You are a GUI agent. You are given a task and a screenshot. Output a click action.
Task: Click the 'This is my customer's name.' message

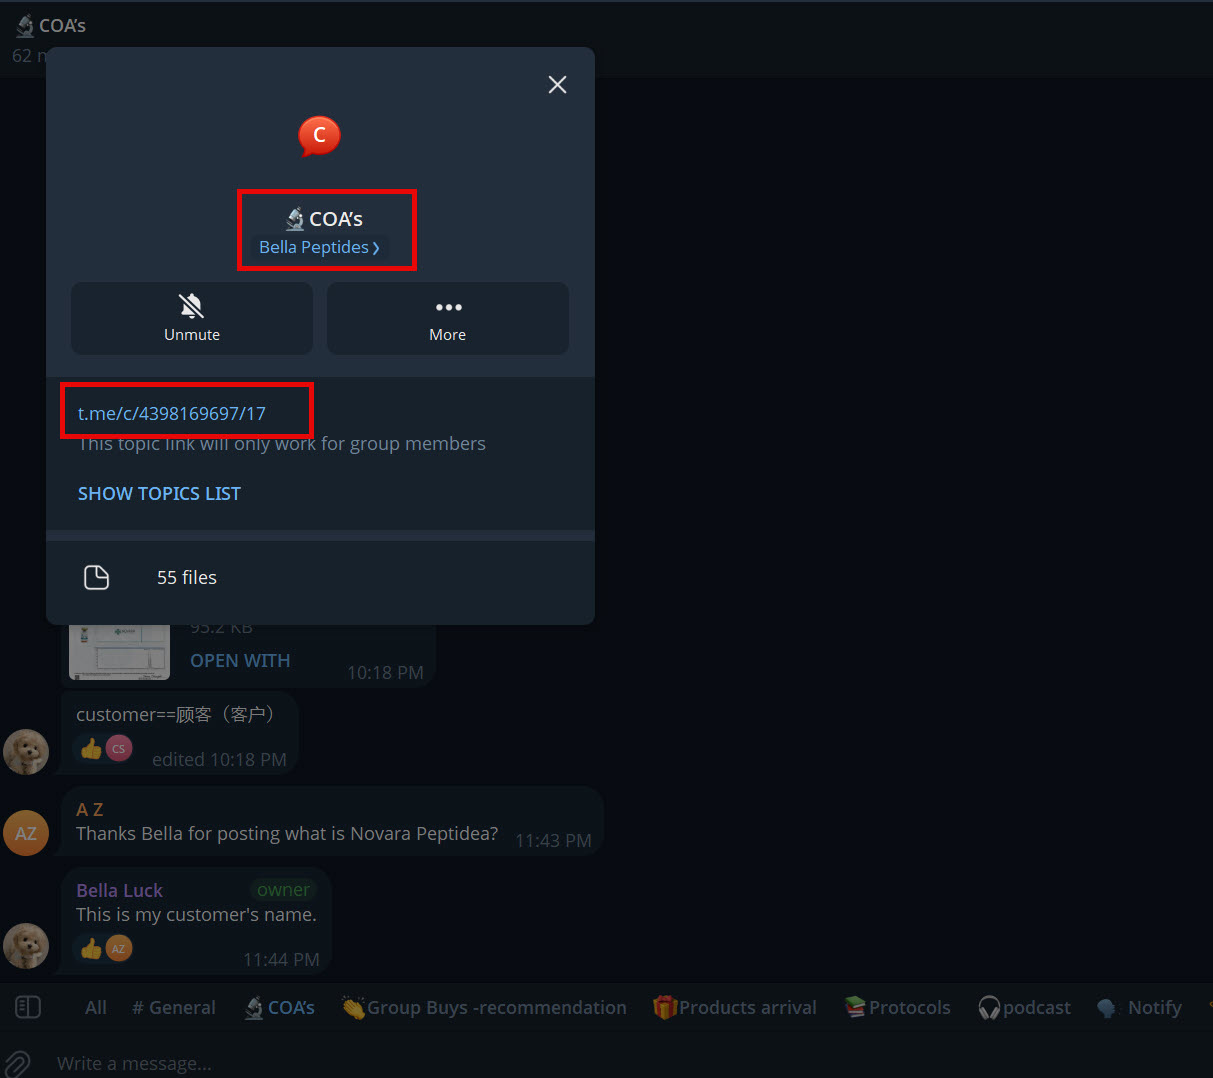196,914
